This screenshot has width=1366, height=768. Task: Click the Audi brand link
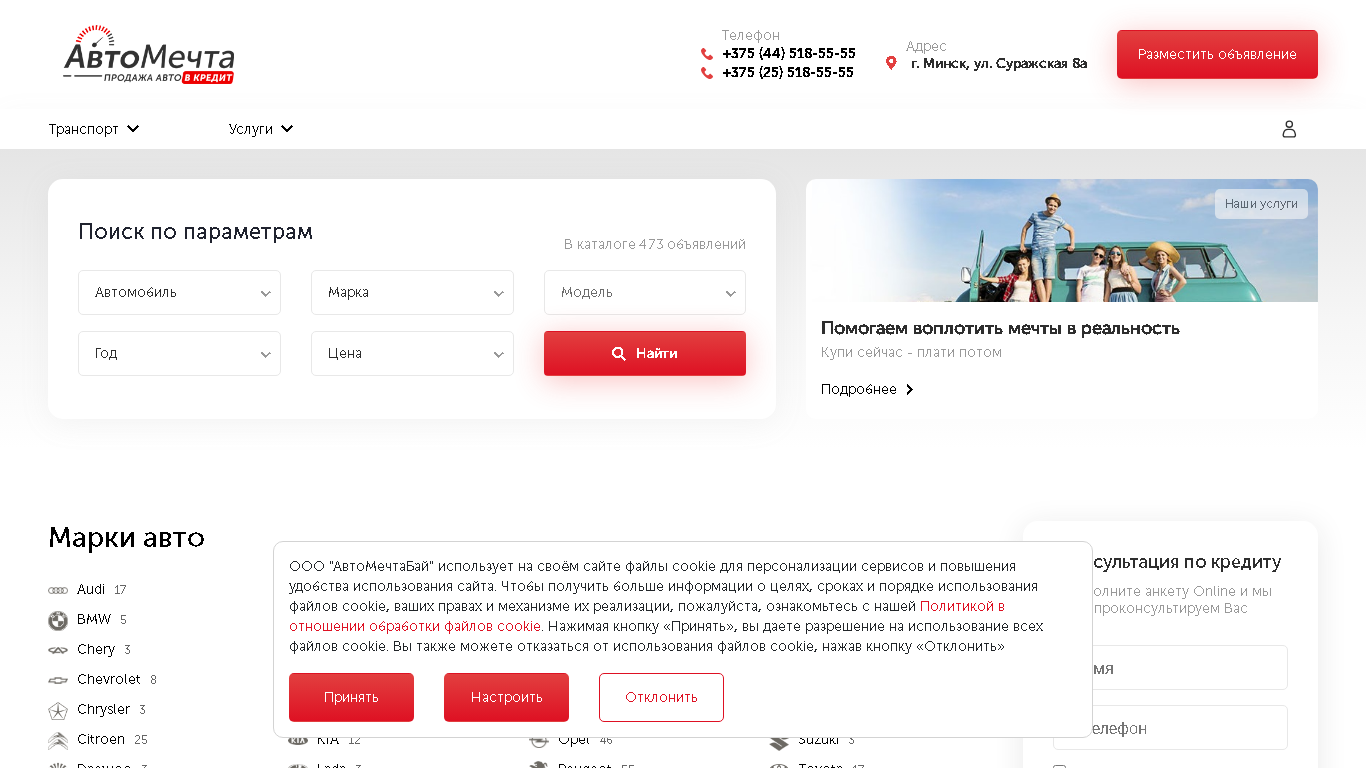(91, 590)
